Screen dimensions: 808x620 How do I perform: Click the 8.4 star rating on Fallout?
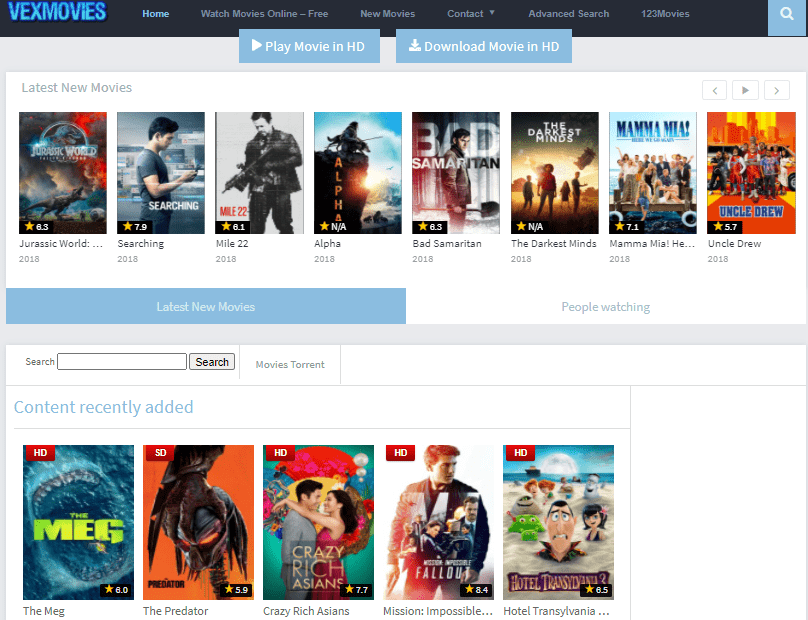[476, 590]
